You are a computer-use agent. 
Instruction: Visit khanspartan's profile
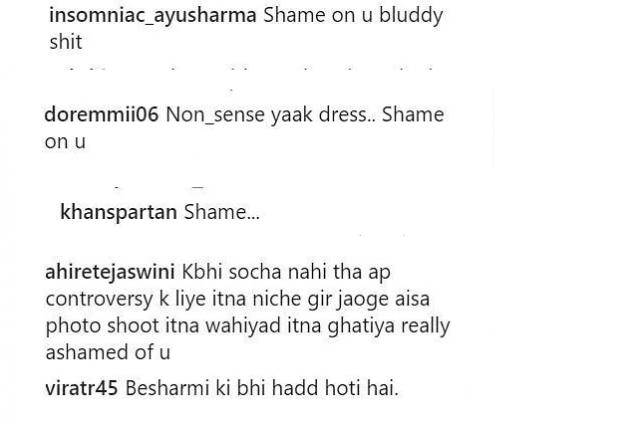click(118, 212)
